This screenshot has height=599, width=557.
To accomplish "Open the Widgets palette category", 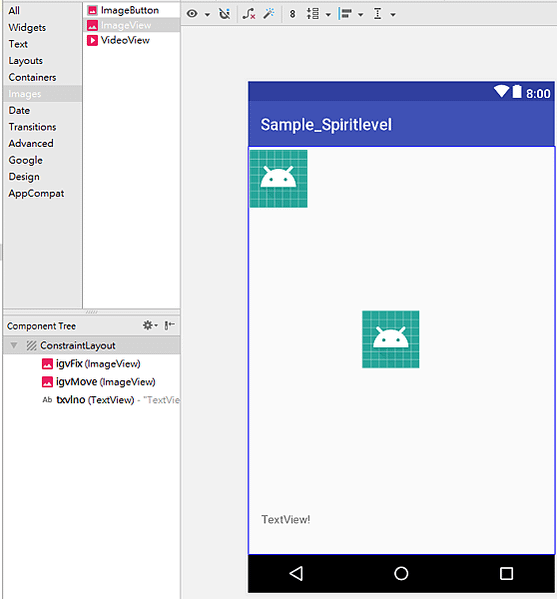I will click(x=27, y=28).
